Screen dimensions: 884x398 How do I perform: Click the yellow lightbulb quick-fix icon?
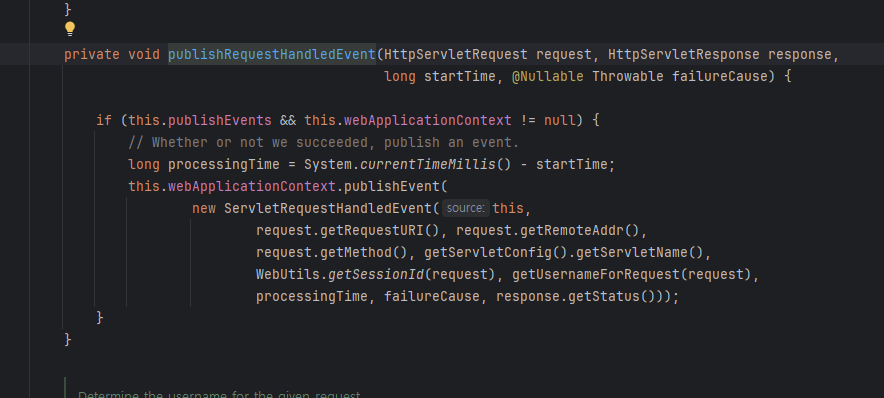point(70,29)
